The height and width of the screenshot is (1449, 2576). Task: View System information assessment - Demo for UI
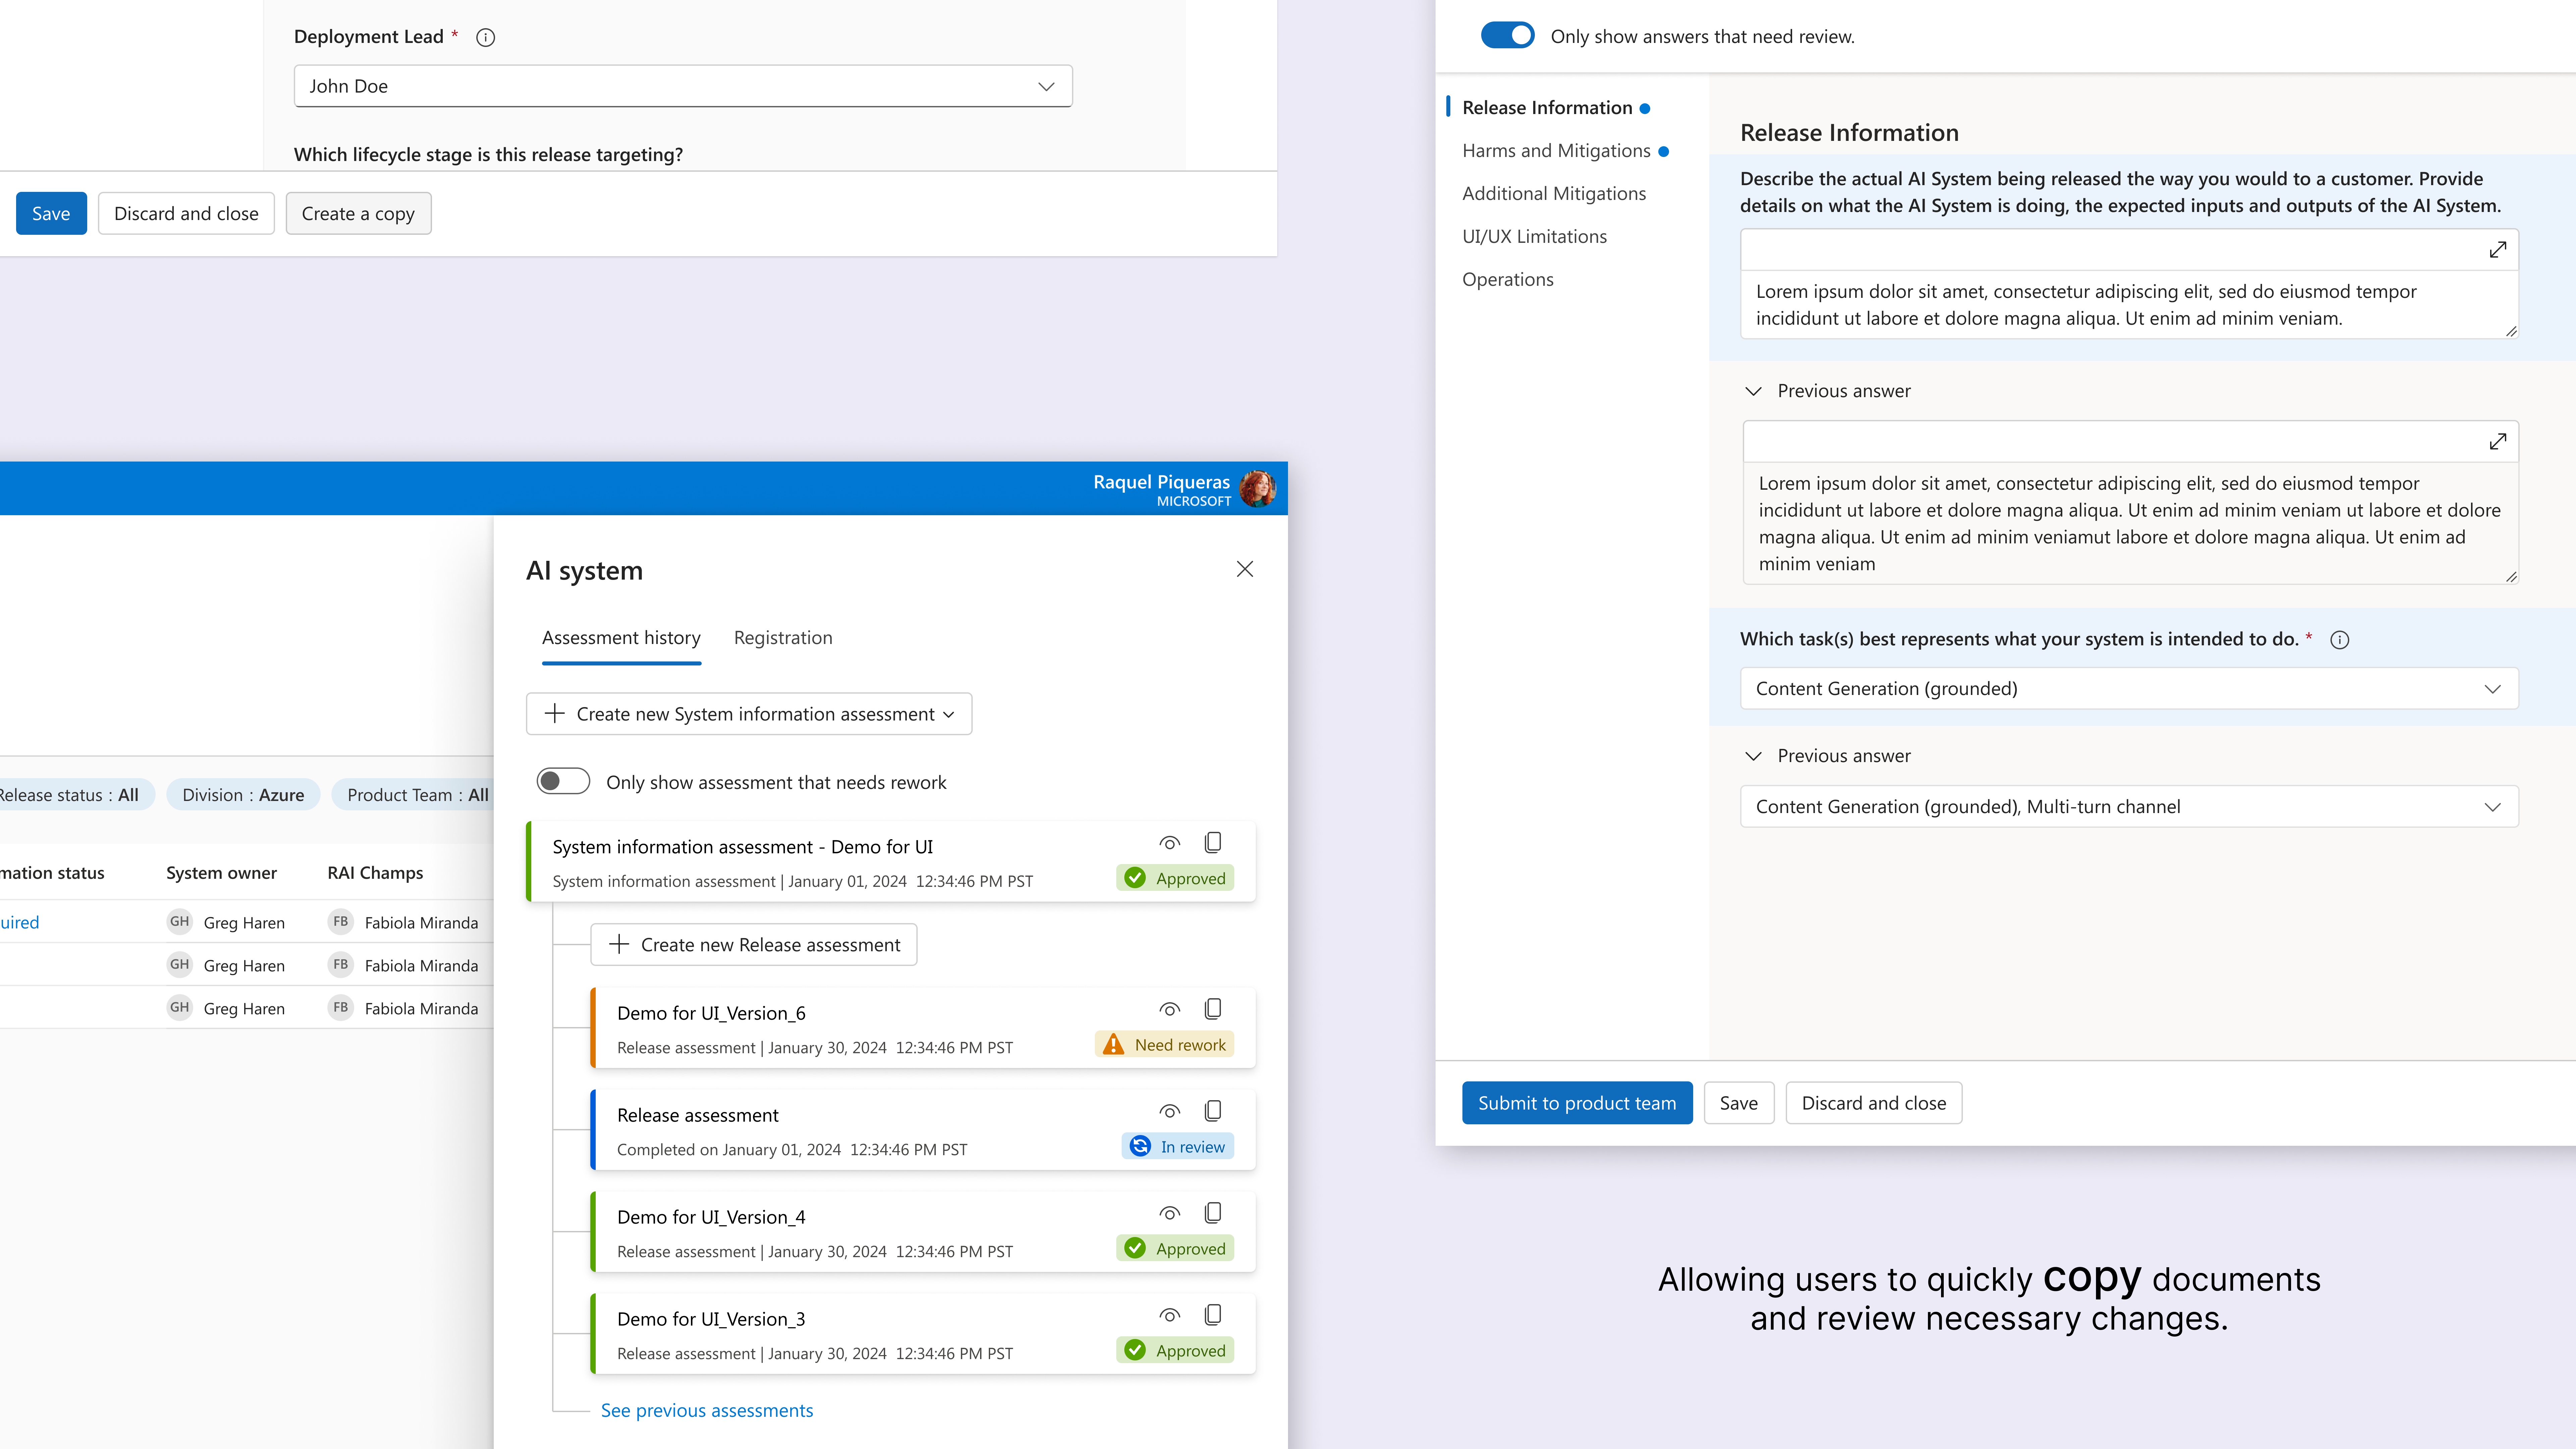pyautogui.click(x=1170, y=843)
